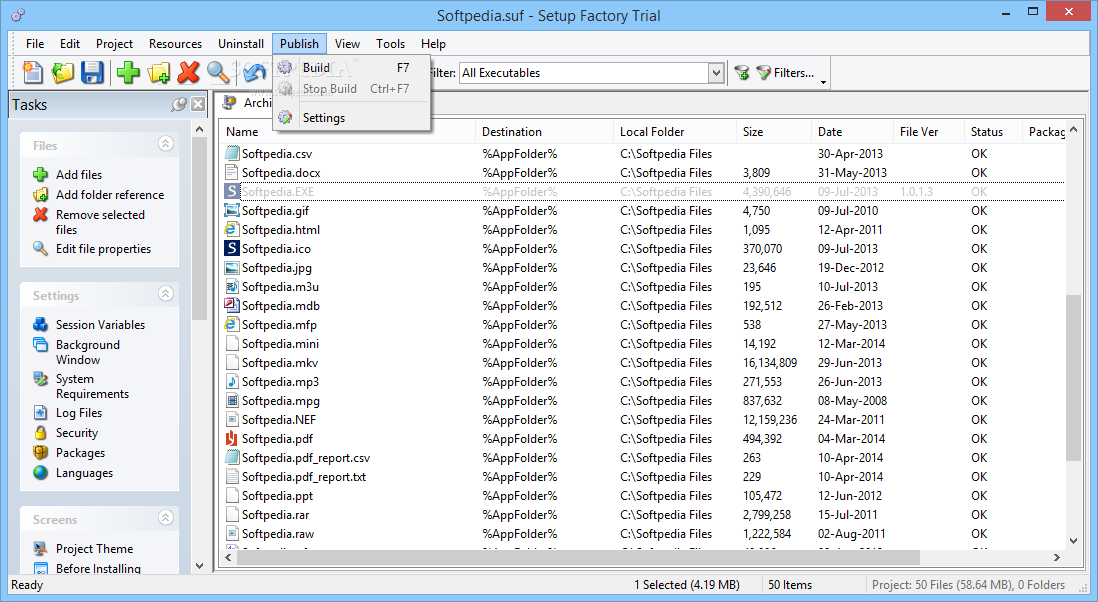Select the Softpedia.NEF row
This screenshot has height=602, width=1098.
click(x=642, y=419)
